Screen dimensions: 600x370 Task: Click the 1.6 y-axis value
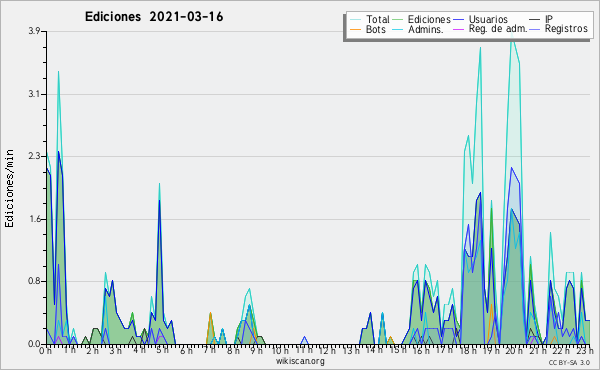(x=34, y=219)
